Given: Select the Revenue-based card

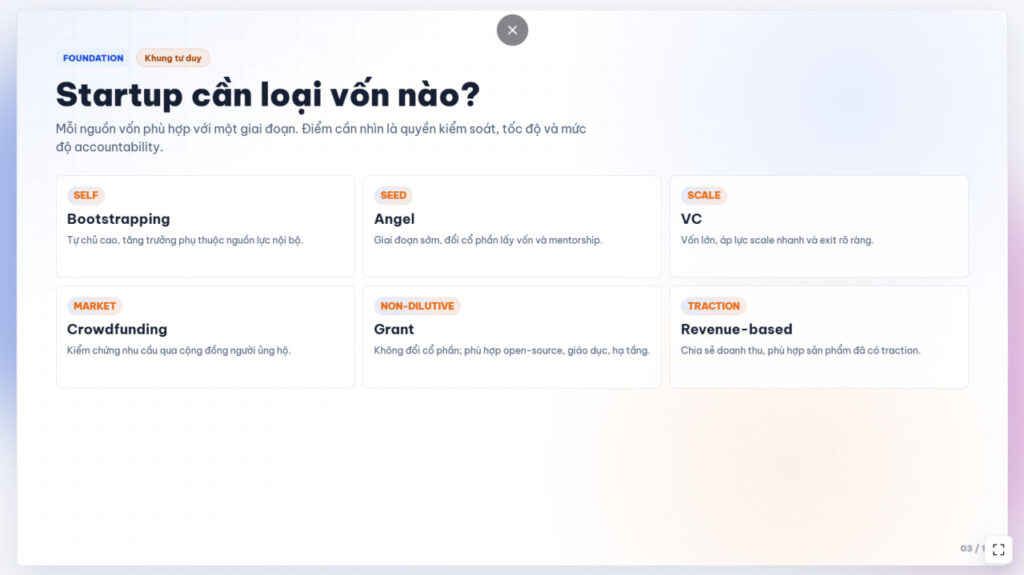Looking at the screenshot, I should [x=819, y=337].
